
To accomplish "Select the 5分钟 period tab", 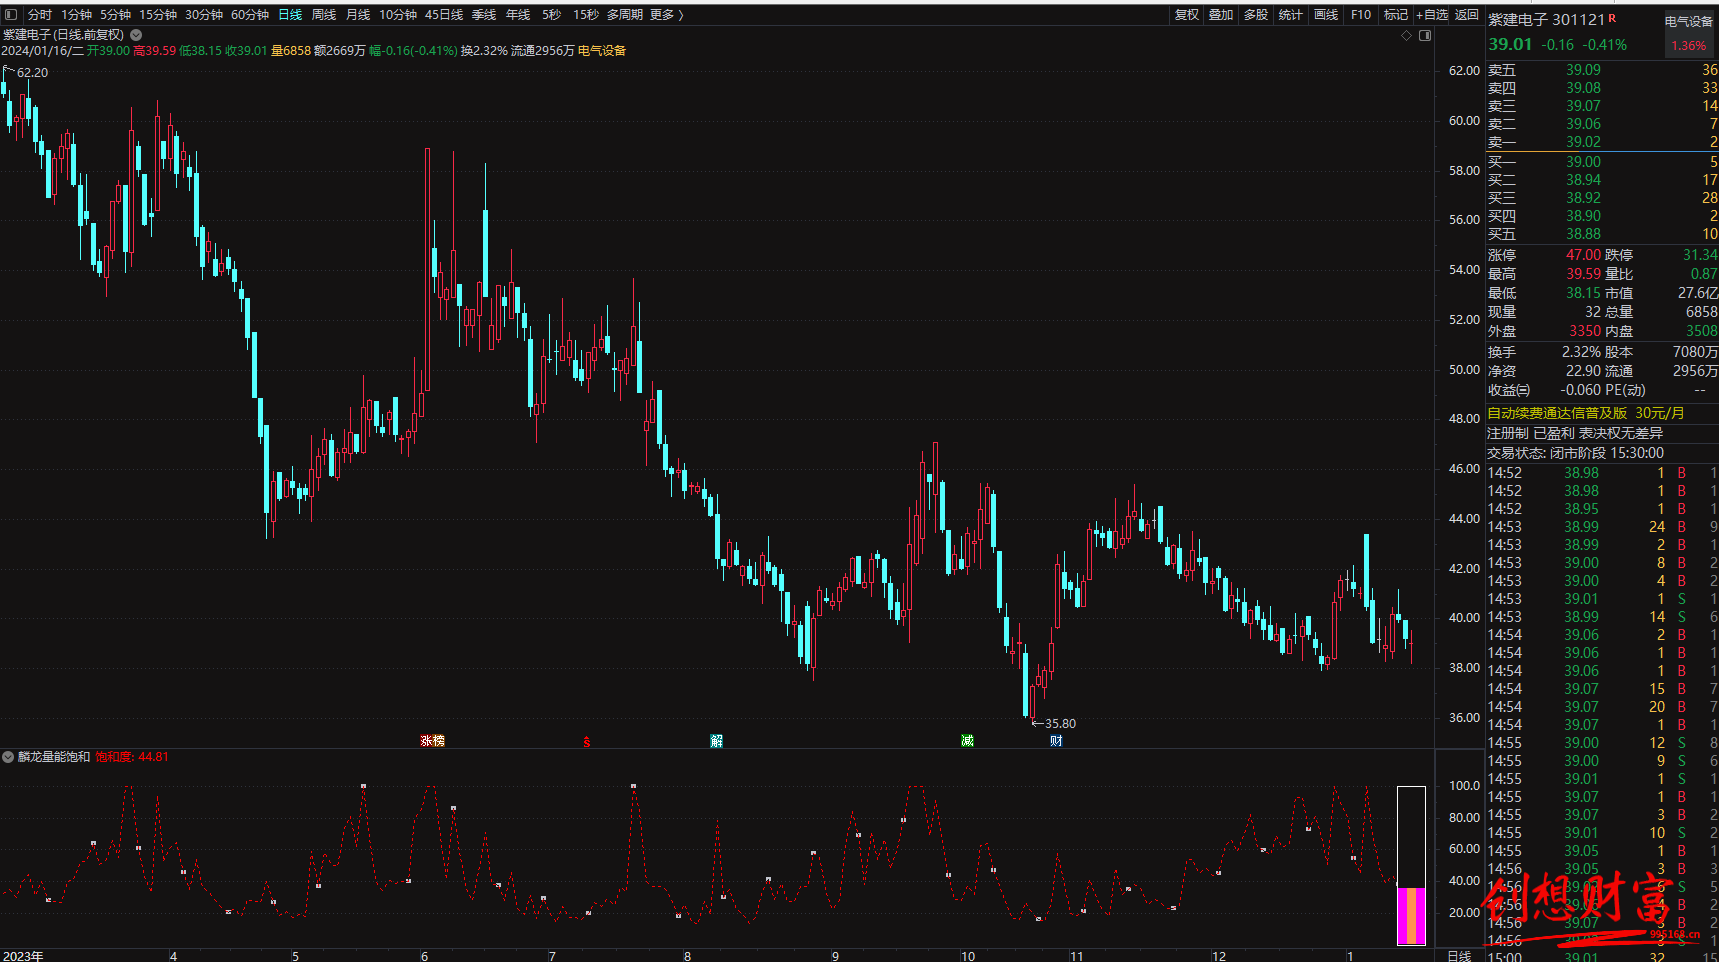I will (115, 15).
